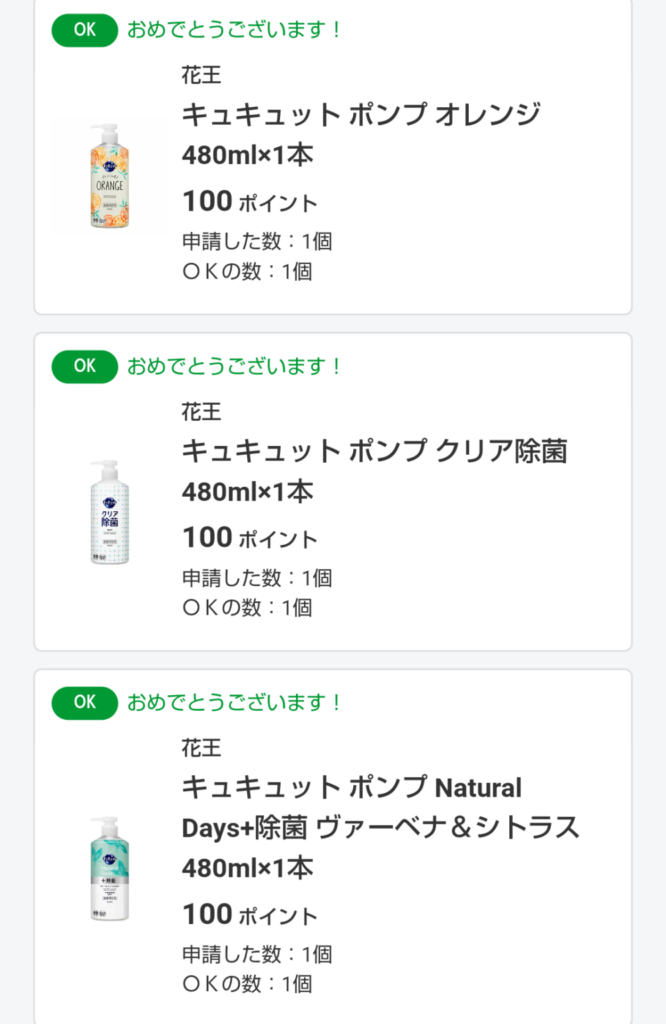Click 100 ポイント on the Orange card
Screen dimensions: 666x1024
coord(249,202)
